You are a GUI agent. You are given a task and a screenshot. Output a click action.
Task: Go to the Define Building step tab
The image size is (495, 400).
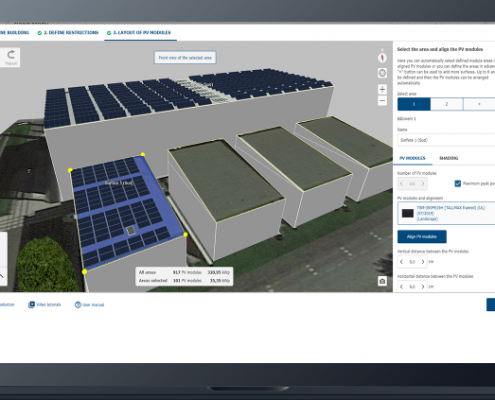[14, 33]
